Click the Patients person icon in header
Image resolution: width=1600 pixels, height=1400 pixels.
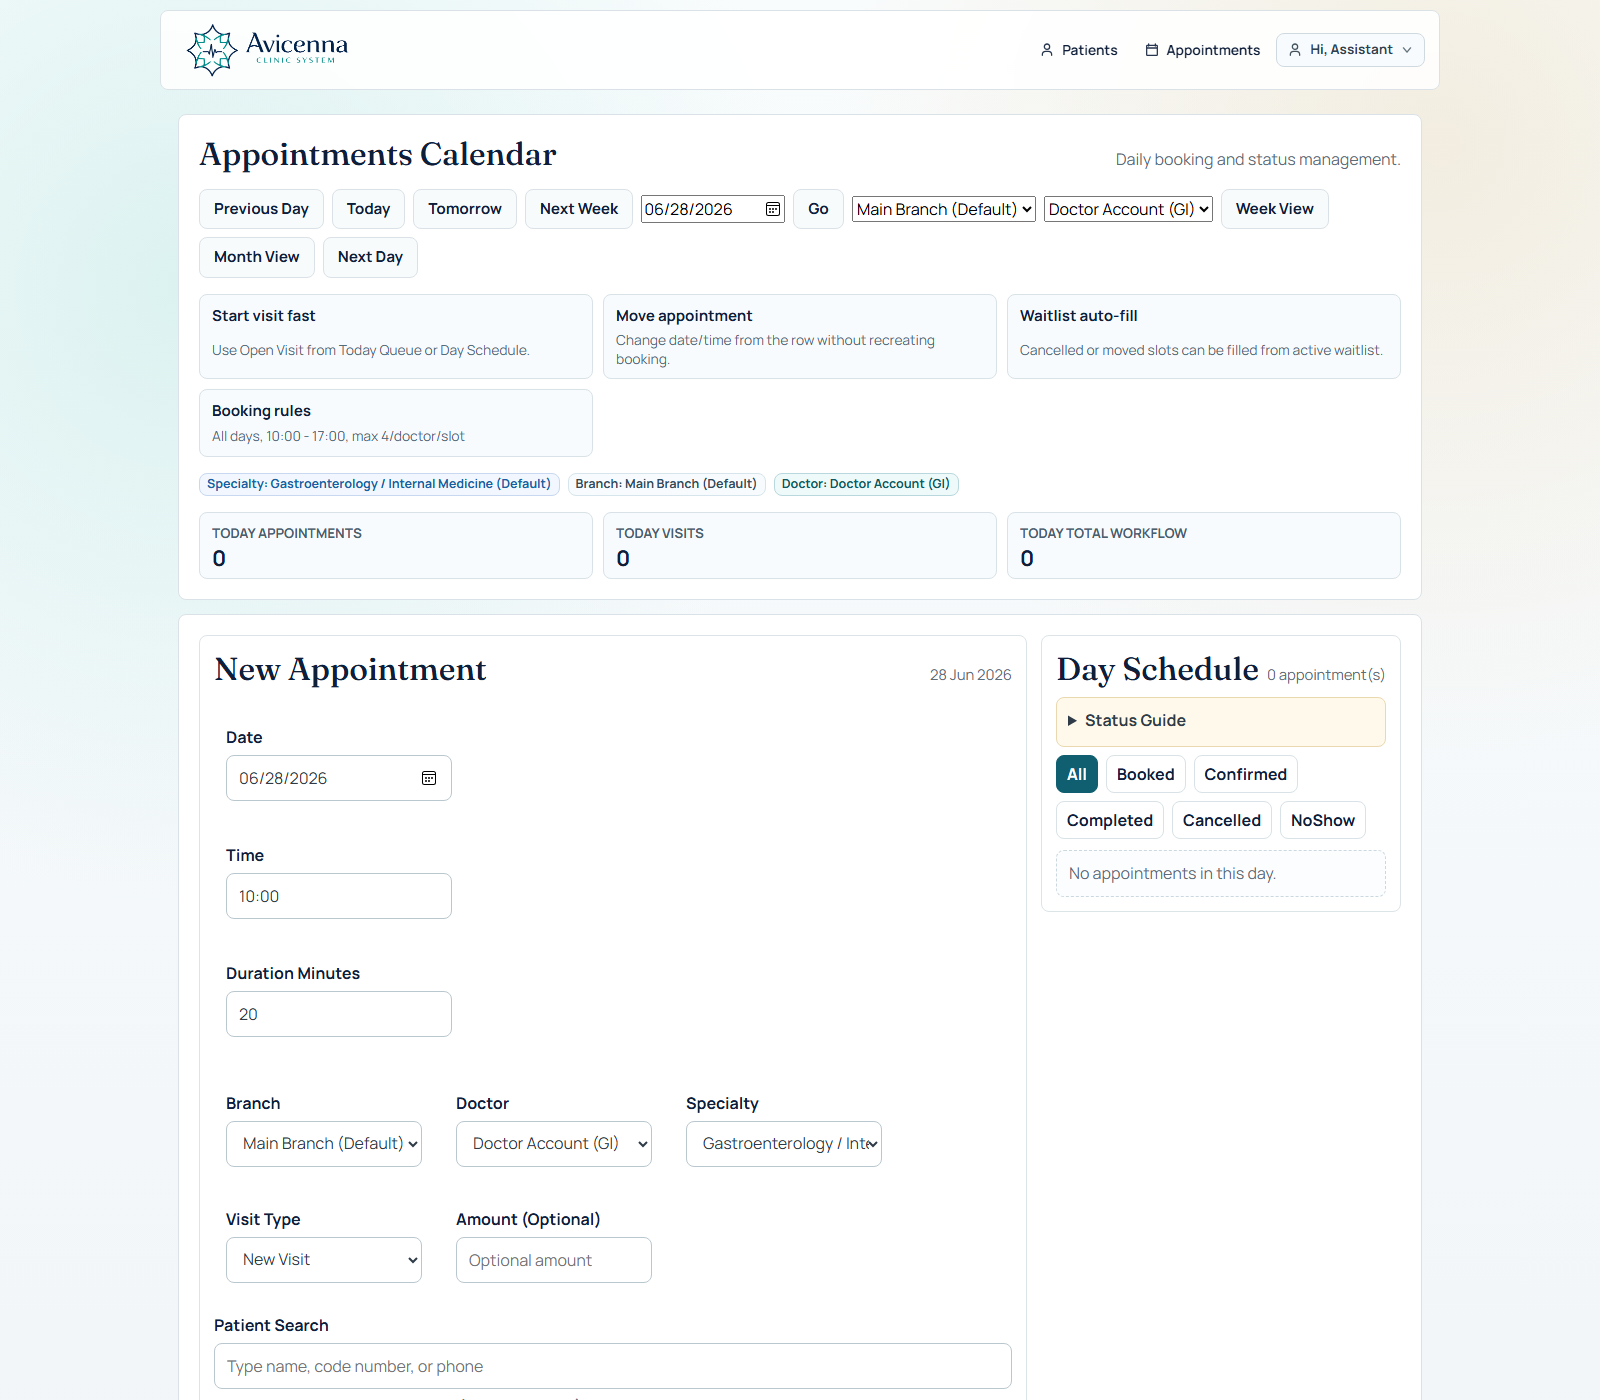(1047, 50)
